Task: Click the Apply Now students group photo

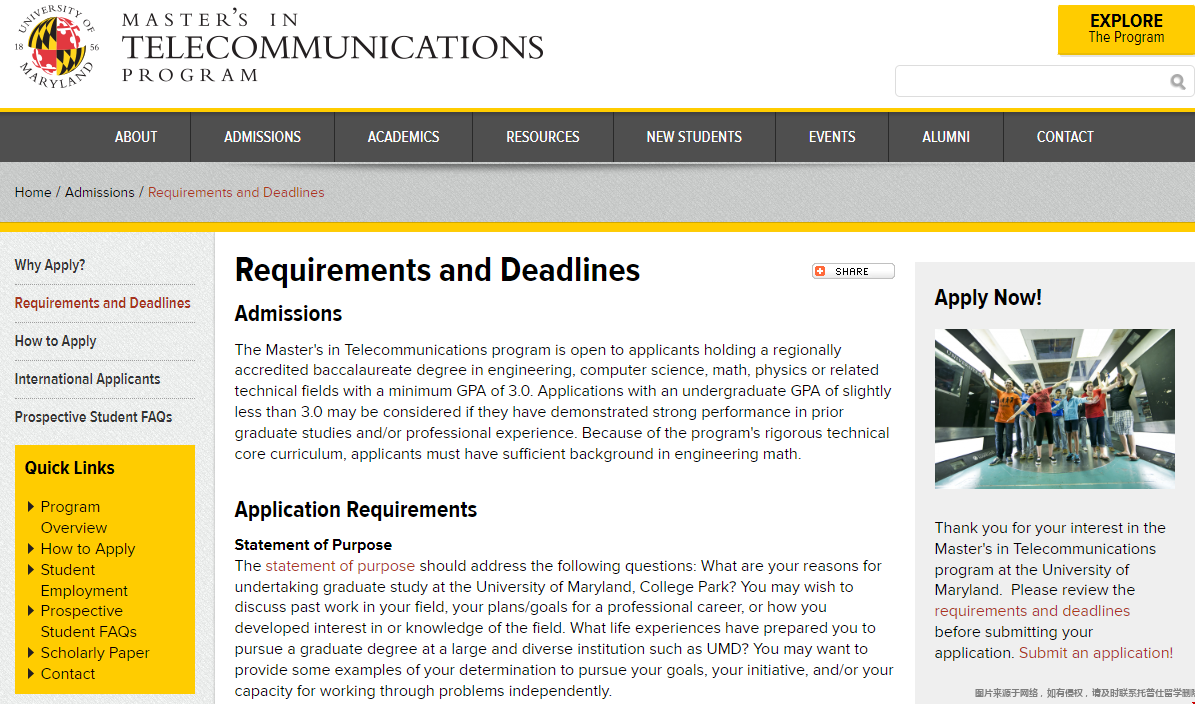Action: (1055, 408)
